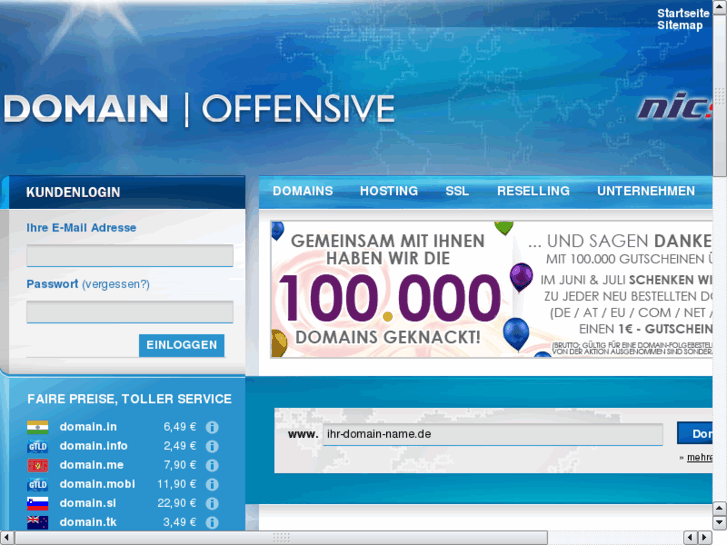Image resolution: width=727 pixels, height=545 pixels.
Task: Show info for domain.si price
Action: pyautogui.click(x=212, y=504)
